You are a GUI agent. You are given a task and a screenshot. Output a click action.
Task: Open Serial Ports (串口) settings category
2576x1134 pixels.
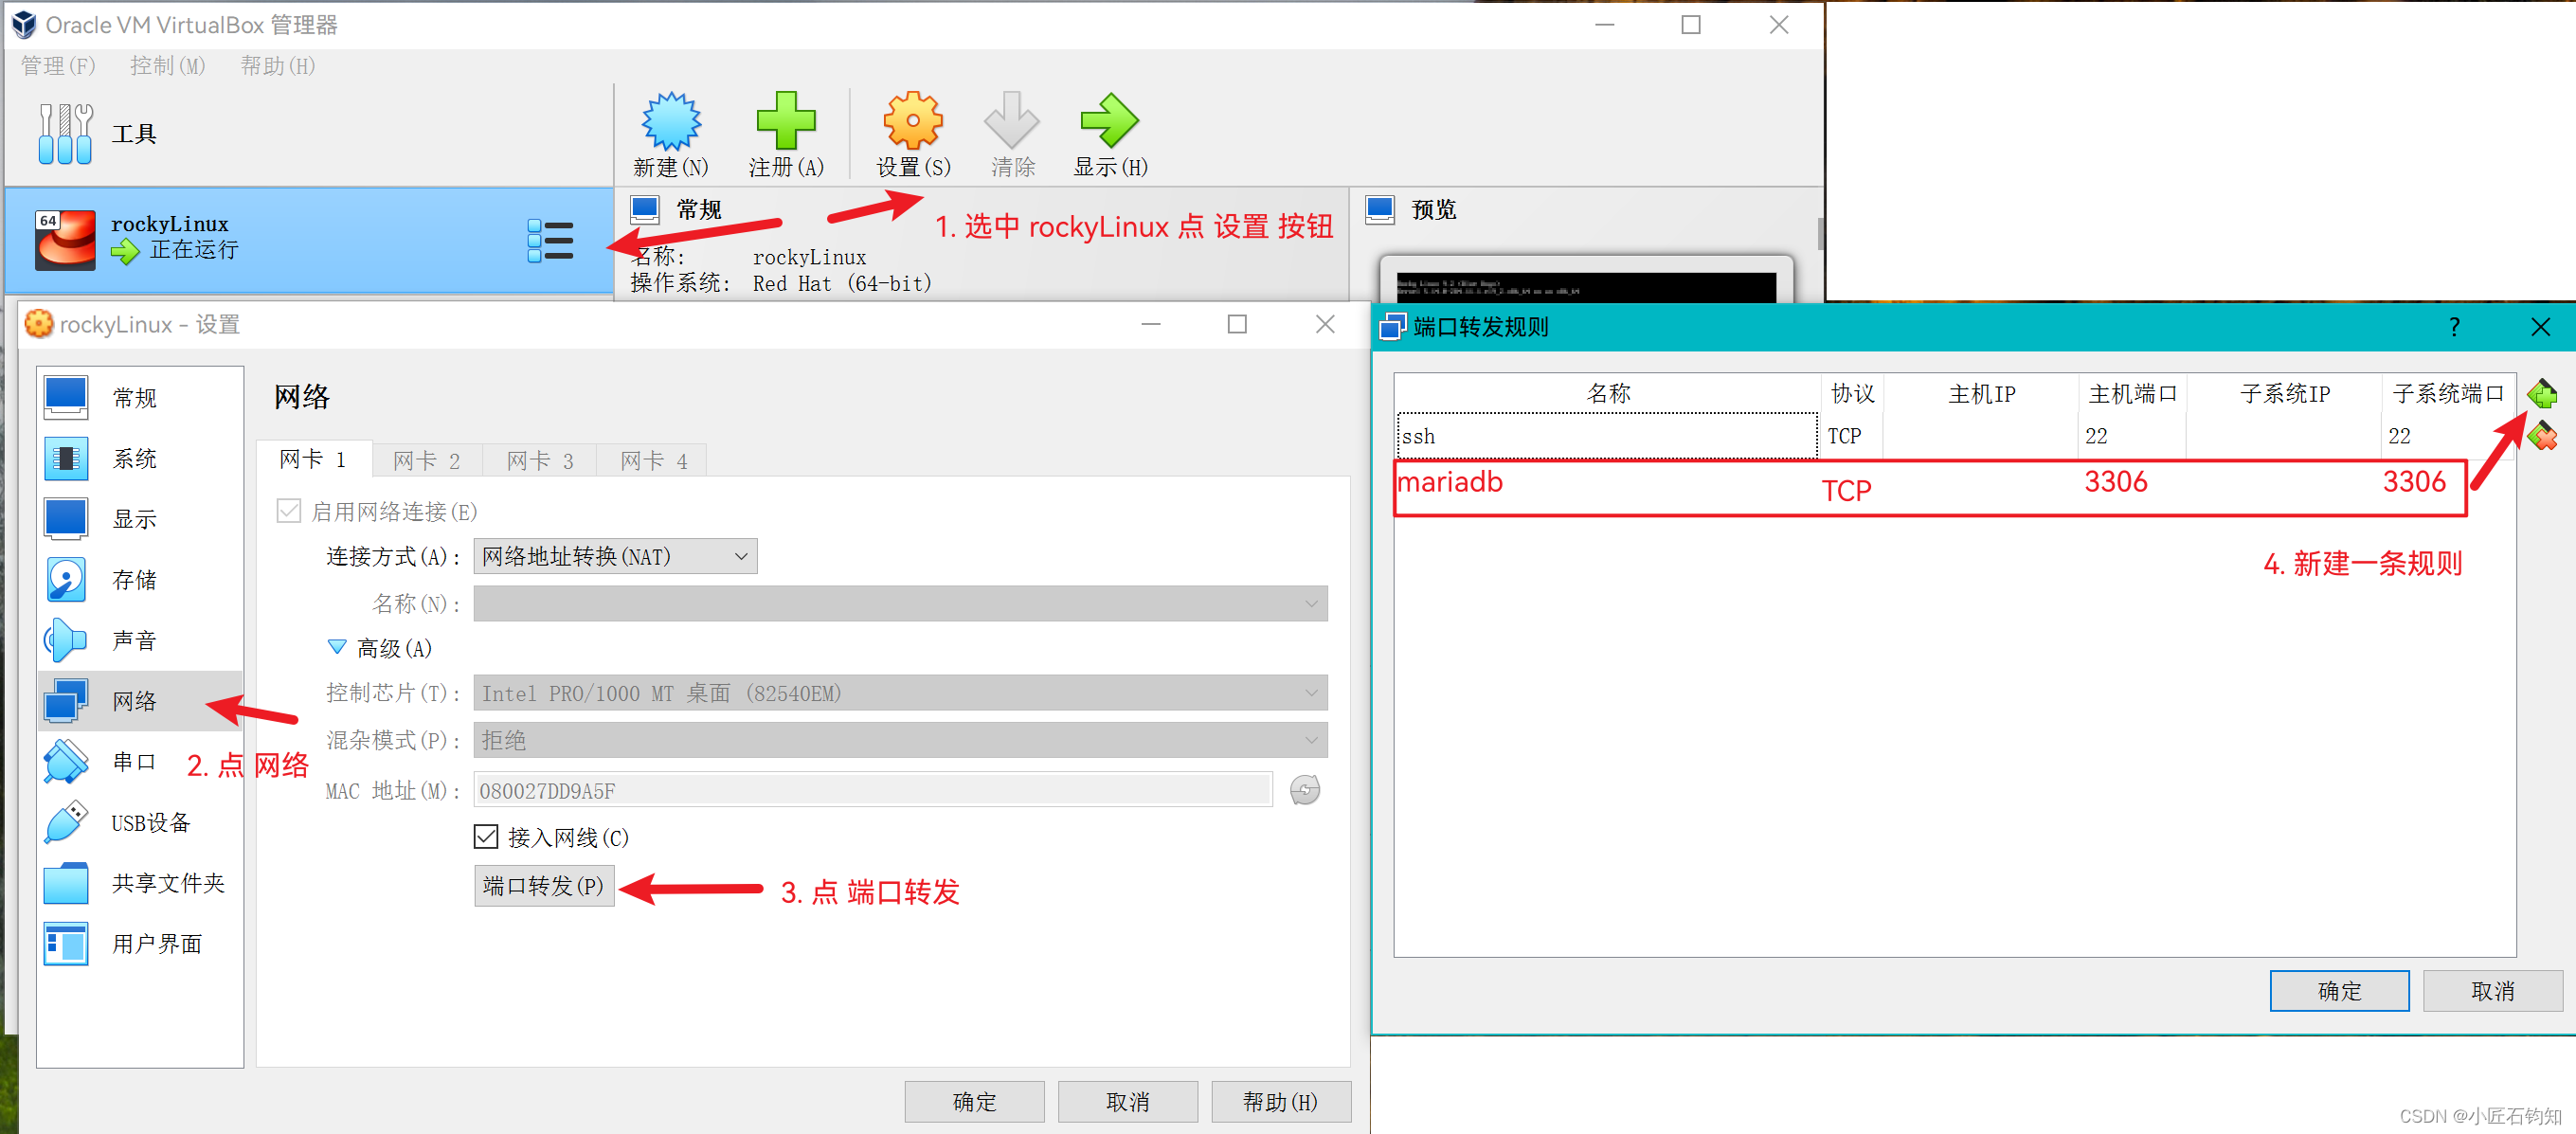[x=140, y=762]
